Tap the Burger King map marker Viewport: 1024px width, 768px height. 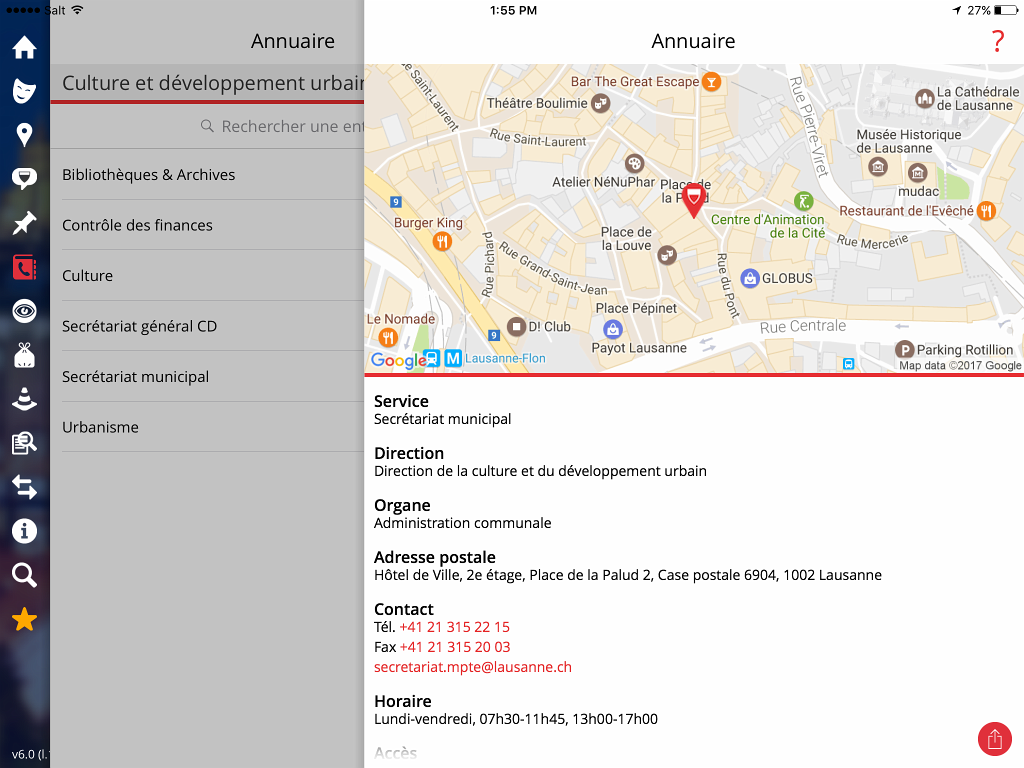[x=442, y=242]
